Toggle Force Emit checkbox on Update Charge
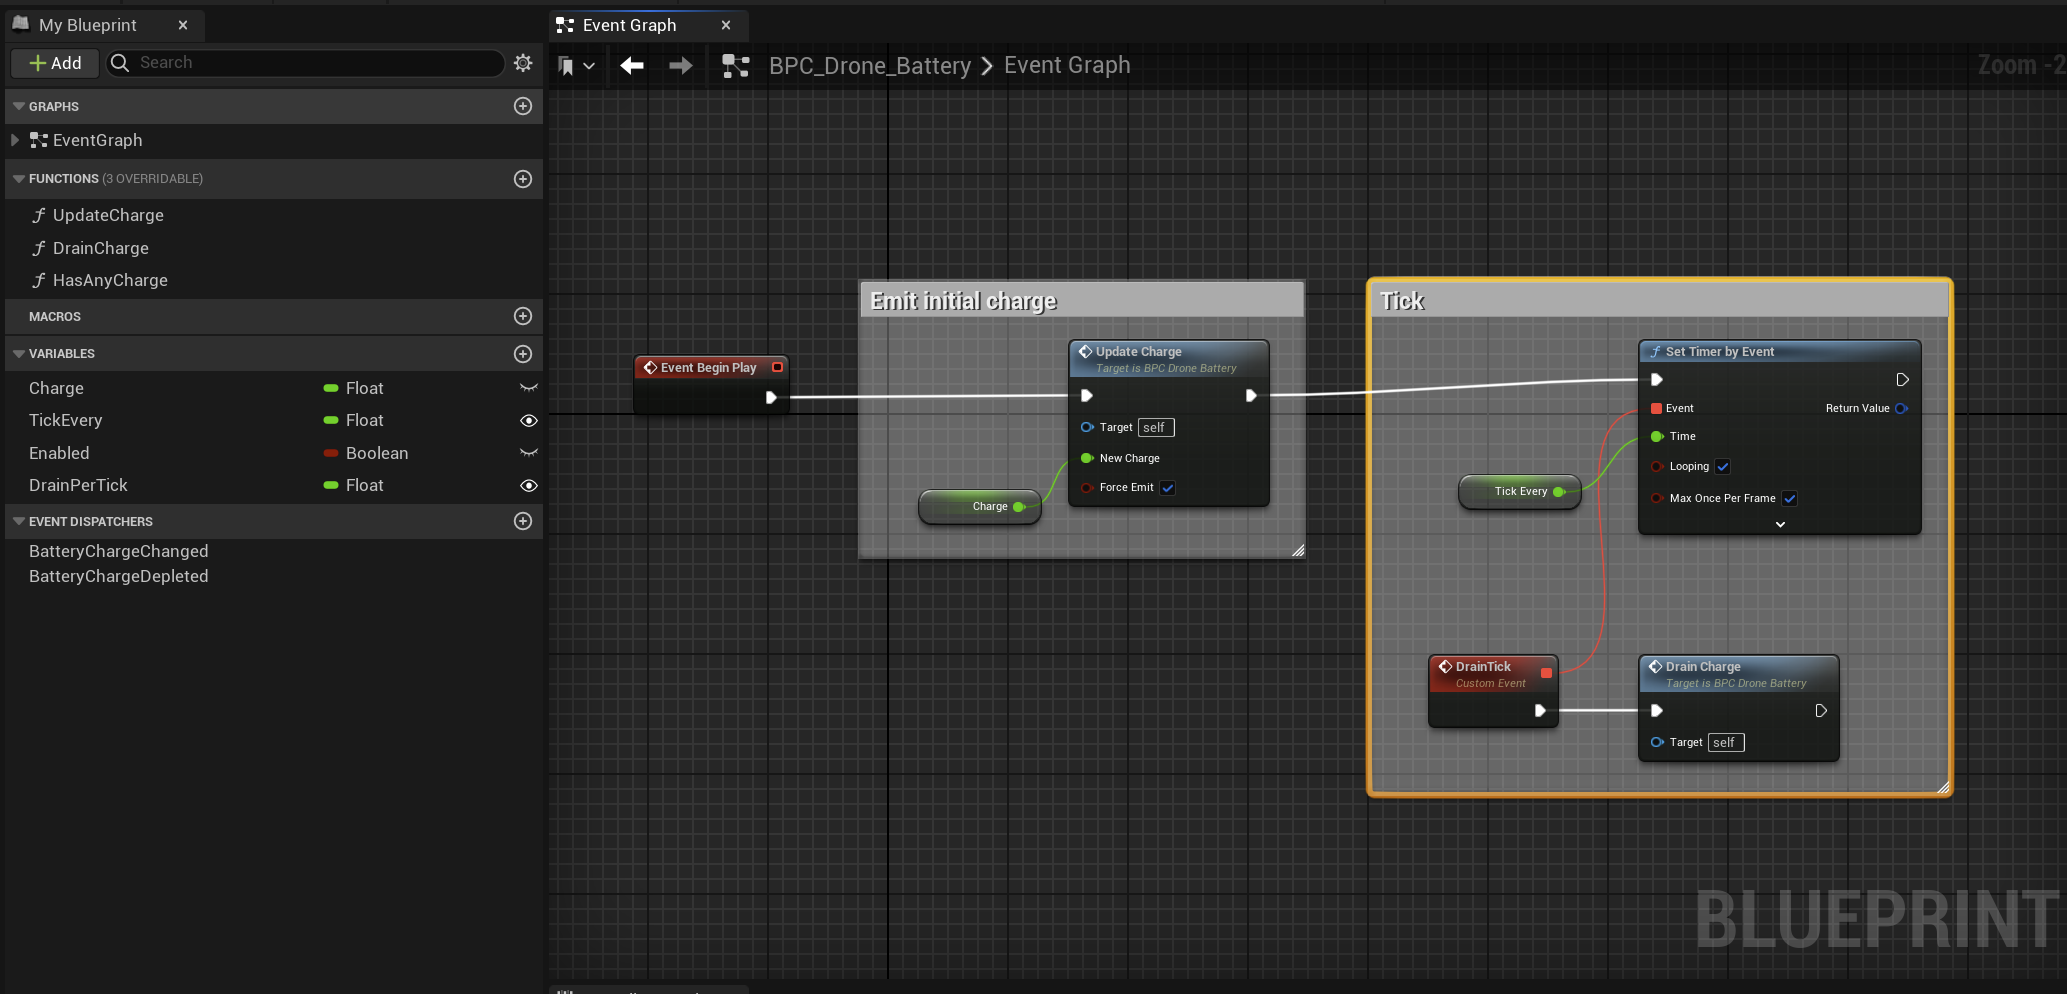Viewport: 2067px width, 994px height. point(1167,488)
